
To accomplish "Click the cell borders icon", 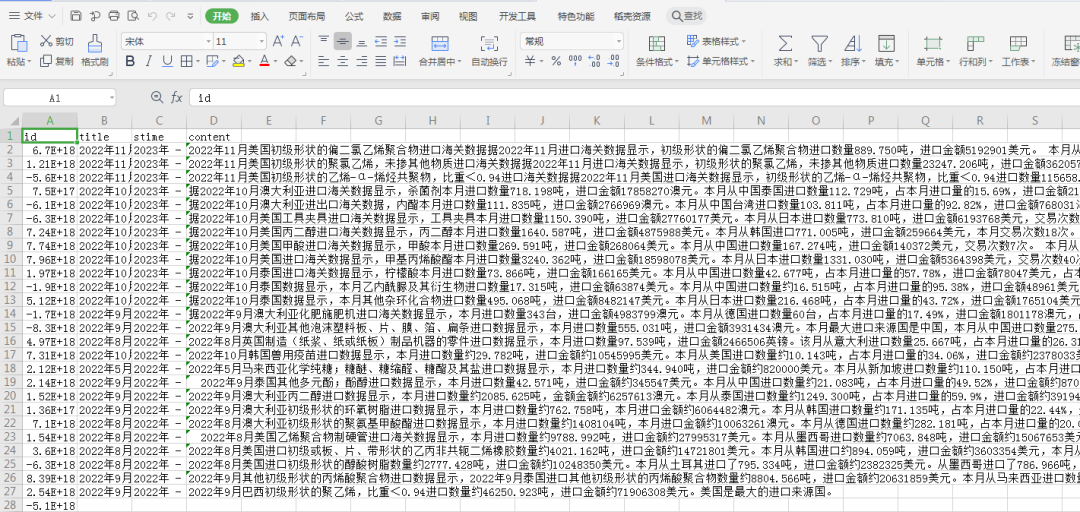I will coord(185,61).
